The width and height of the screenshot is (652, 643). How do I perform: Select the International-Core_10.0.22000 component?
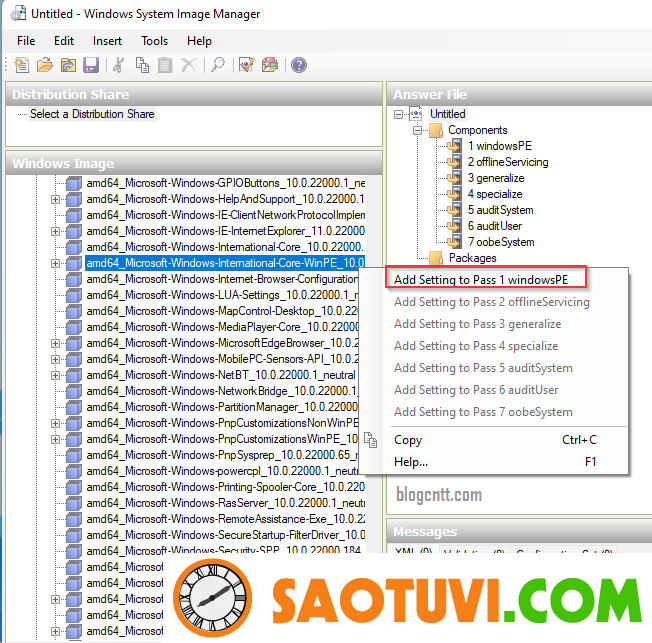(225, 247)
